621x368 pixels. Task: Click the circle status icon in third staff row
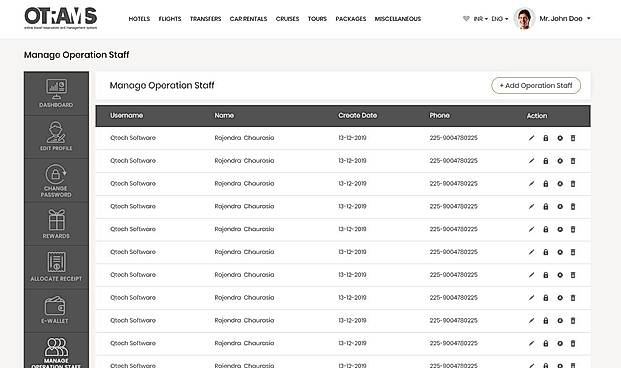[560, 184]
